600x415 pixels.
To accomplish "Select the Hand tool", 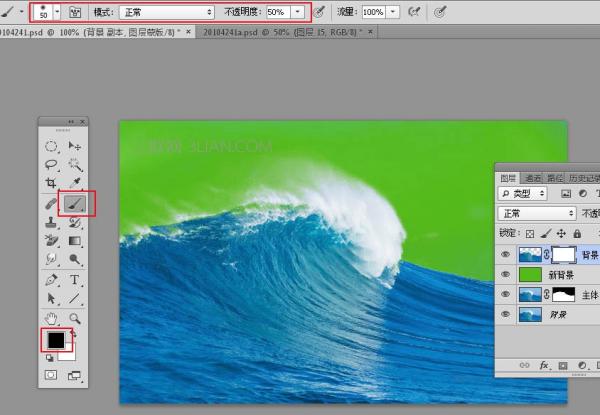I will click(51, 318).
